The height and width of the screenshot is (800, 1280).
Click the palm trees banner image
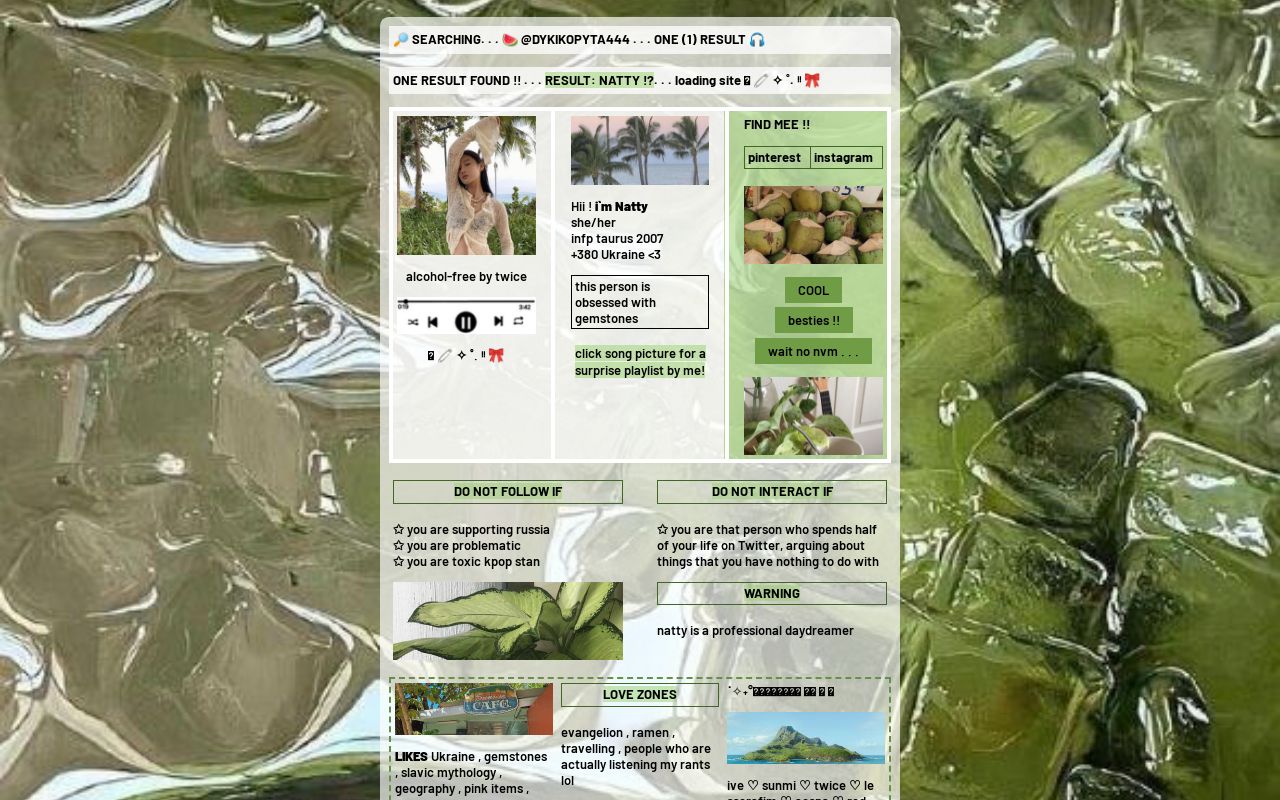[640, 151]
